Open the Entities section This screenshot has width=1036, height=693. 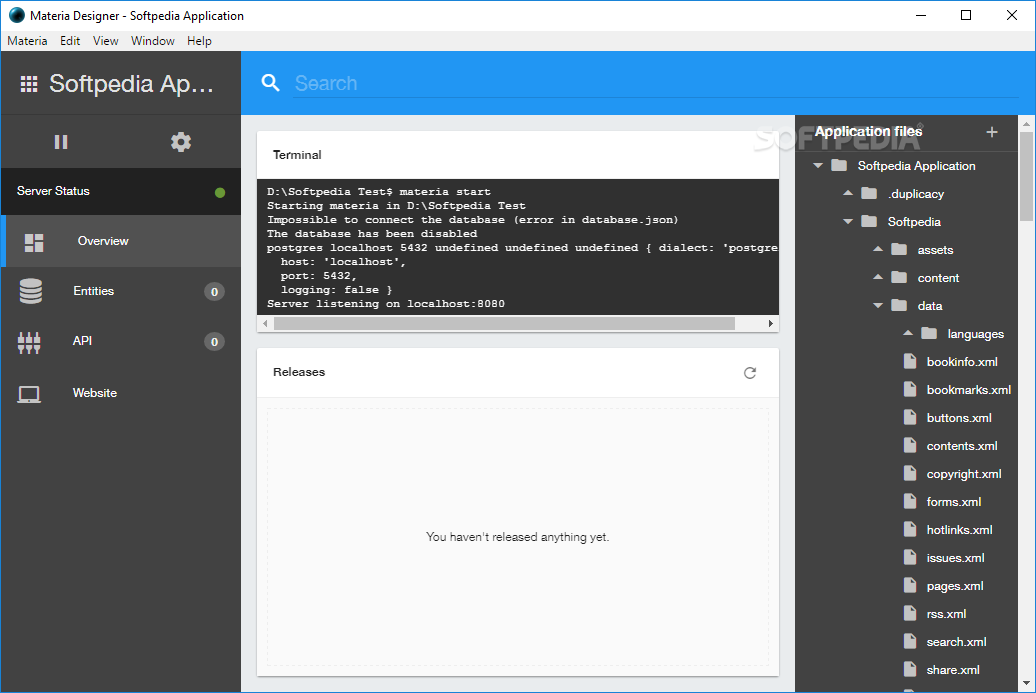[121, 291]
